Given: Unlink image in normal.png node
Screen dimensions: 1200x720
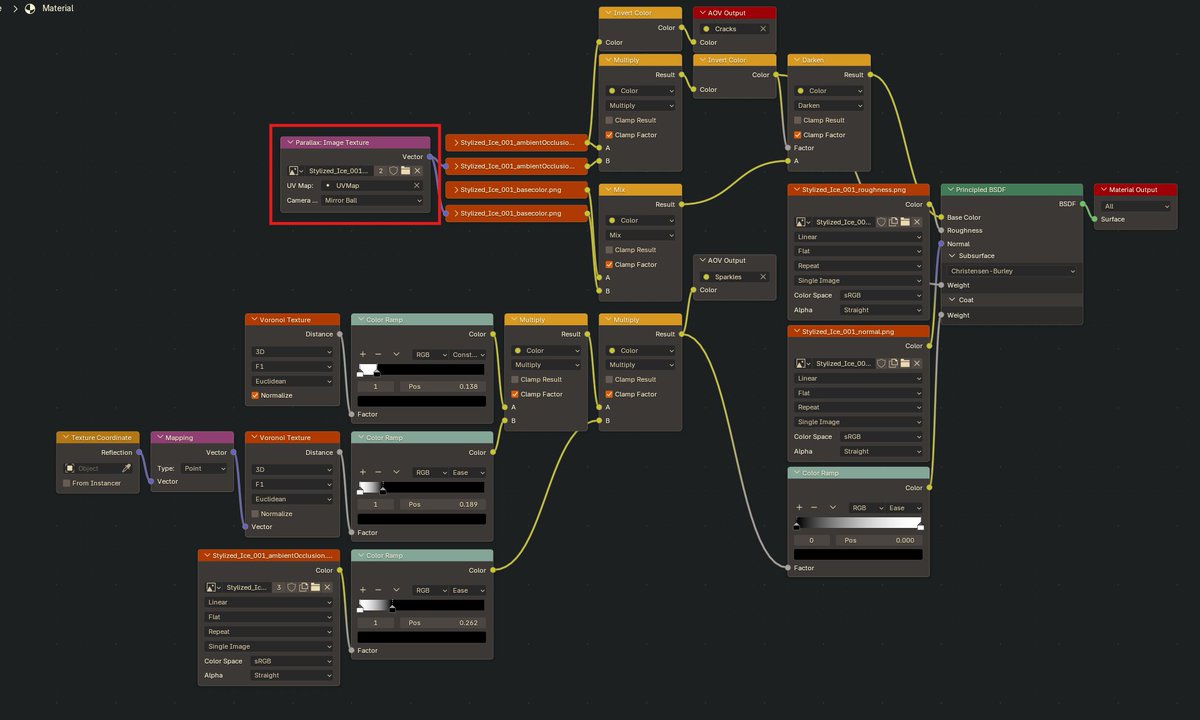Looking at the screenshot, I should tap(917, 364).
